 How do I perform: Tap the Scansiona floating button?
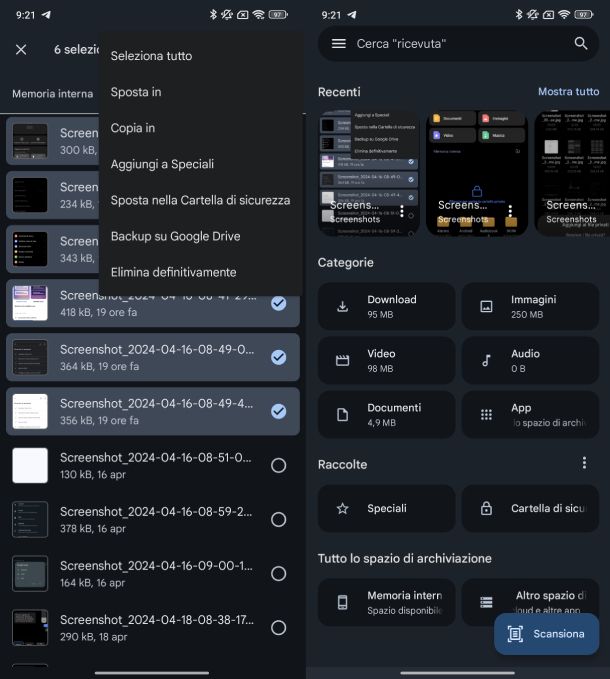coord(546,634)
